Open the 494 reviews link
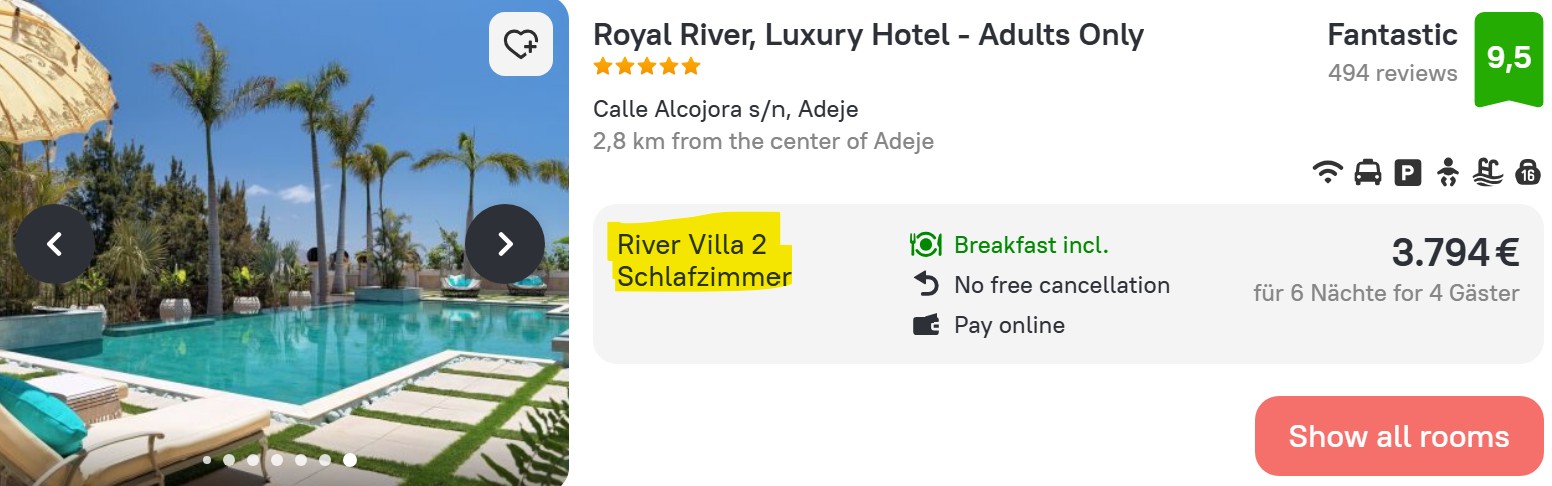1552x486 pixels. click(1392, 73)
